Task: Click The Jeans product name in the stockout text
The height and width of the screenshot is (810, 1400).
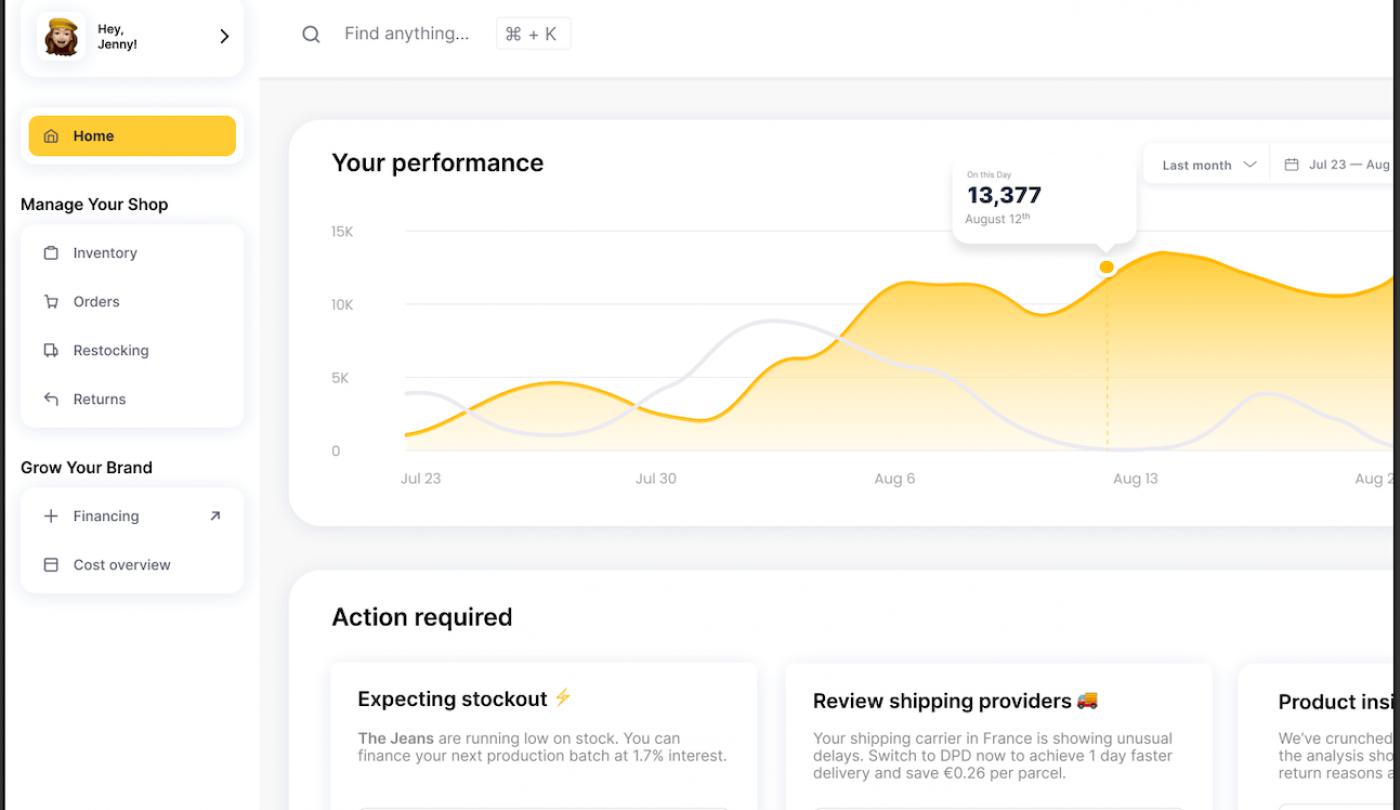Action: tap(396, 739)
